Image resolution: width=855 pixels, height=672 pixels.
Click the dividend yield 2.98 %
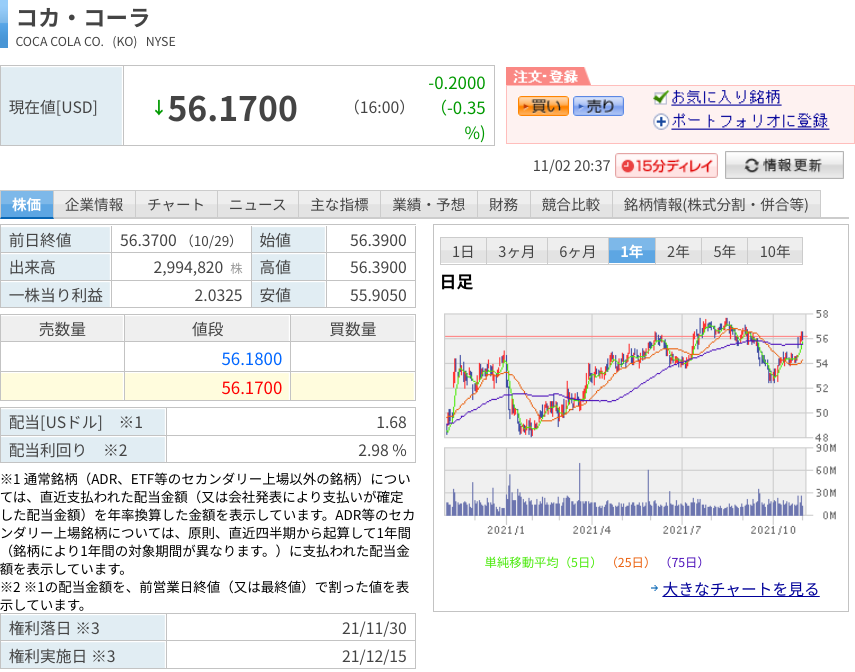[382, 450]
